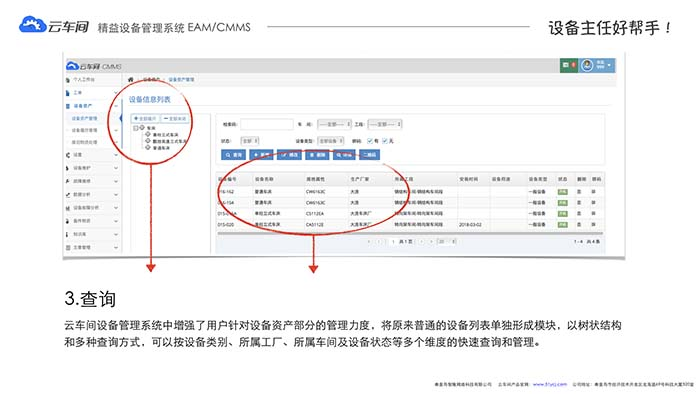Expand the 工单 sidebar chevron
The image size is (700, 394).
pyautogui.click(x=116, y=93)
